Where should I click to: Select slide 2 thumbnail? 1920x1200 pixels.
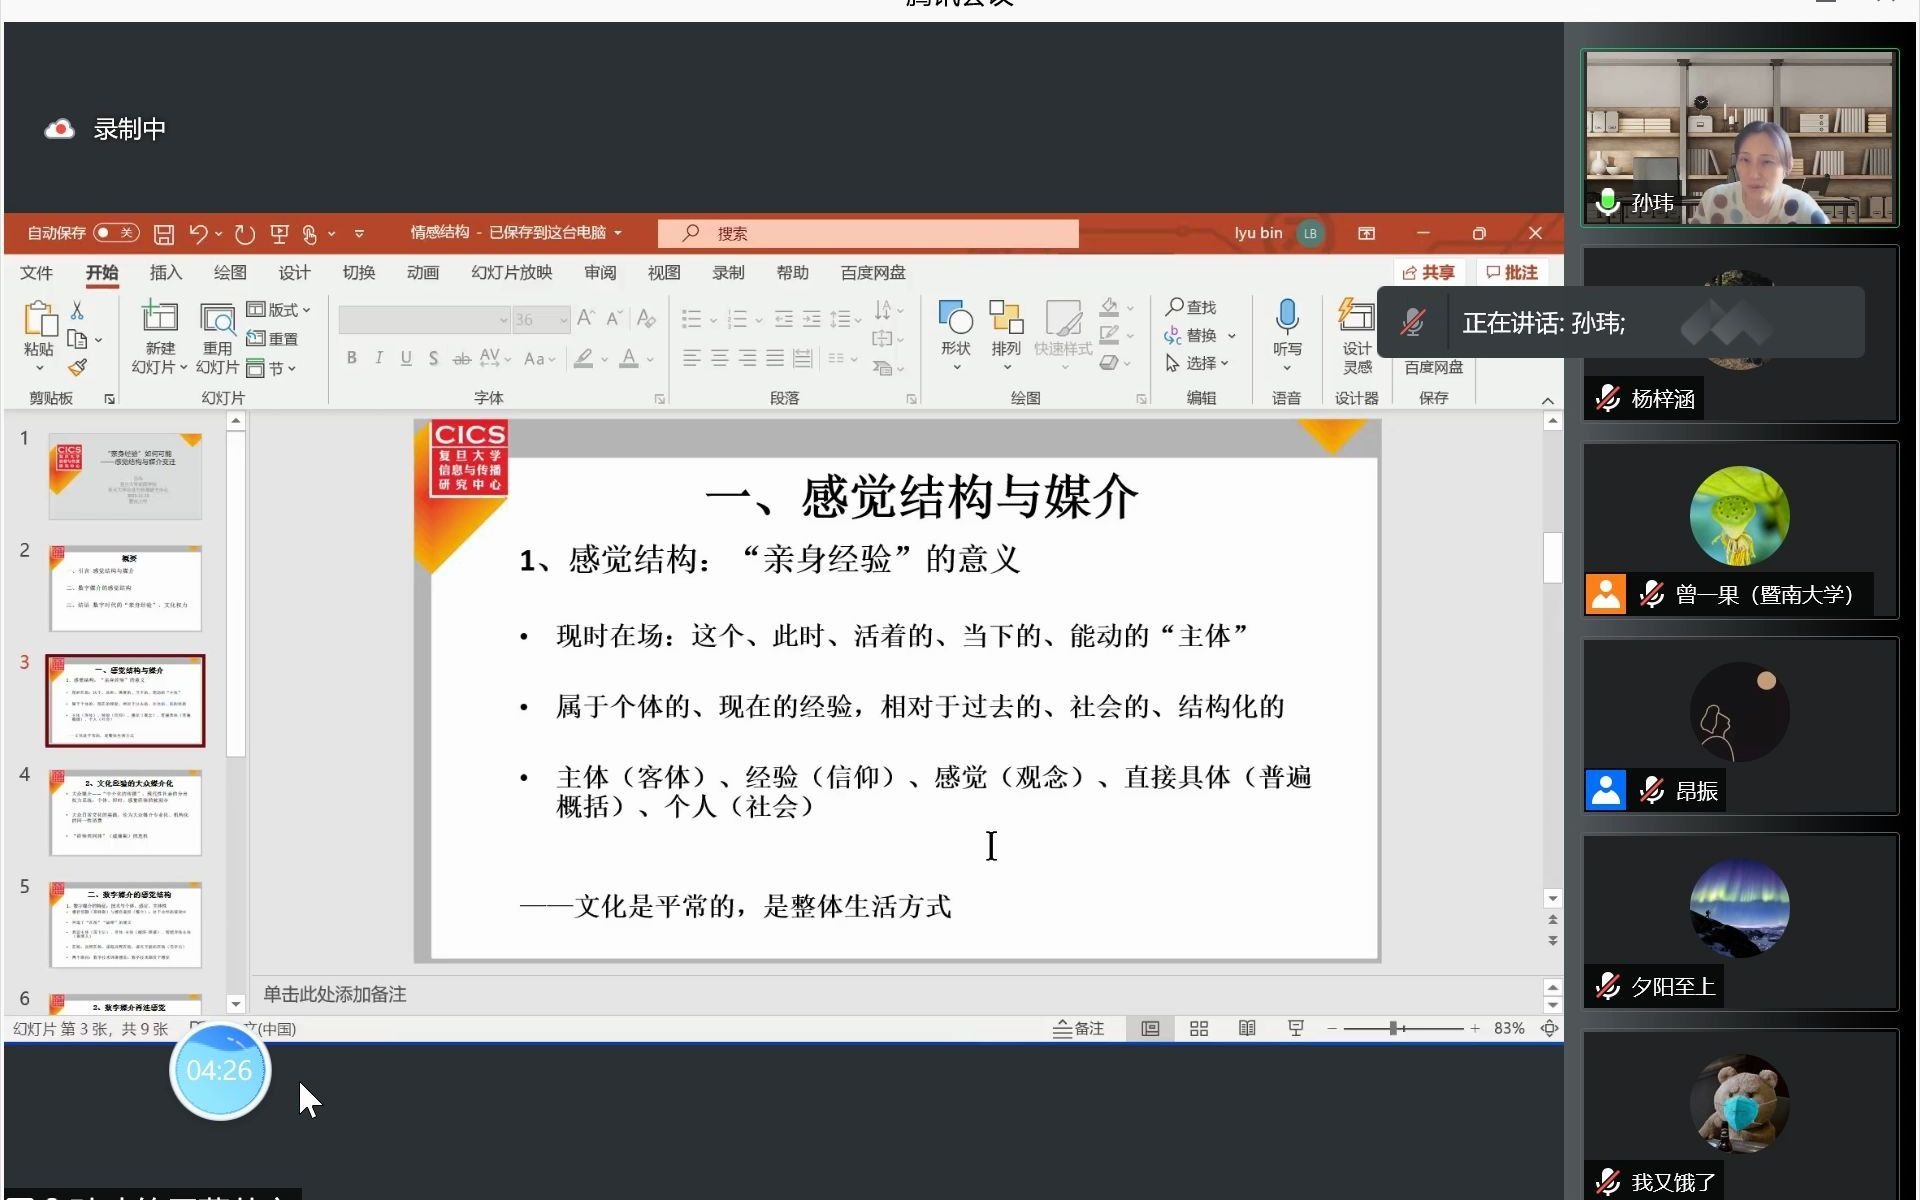(125, 588)
